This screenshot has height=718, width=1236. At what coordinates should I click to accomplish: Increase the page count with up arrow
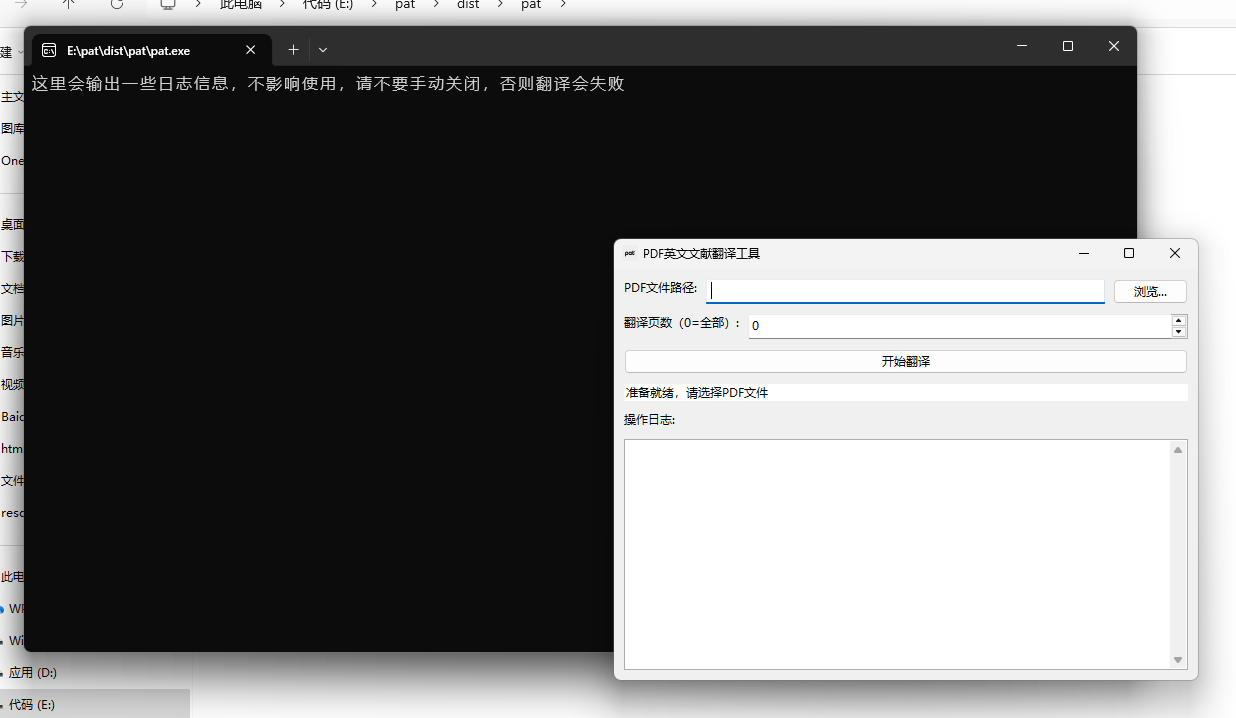tap(1179, 320)
